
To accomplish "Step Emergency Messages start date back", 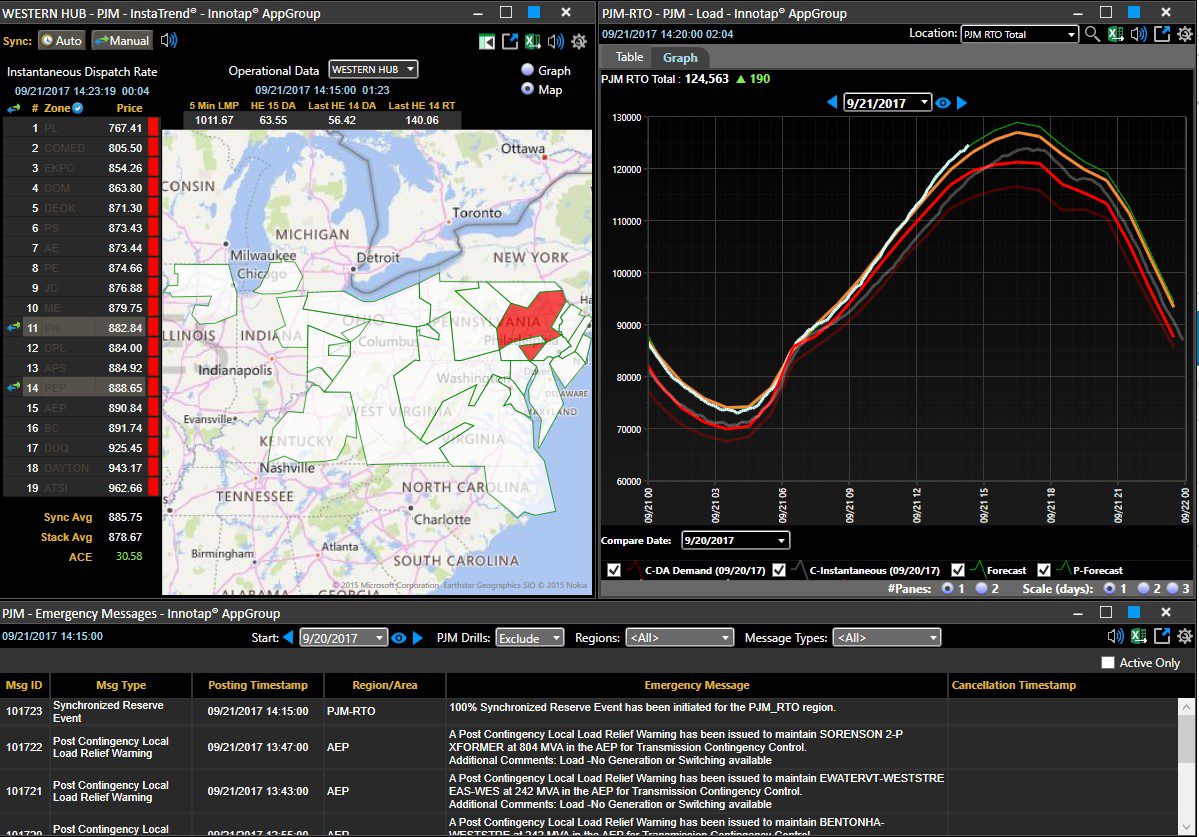I will pos(288,637).
